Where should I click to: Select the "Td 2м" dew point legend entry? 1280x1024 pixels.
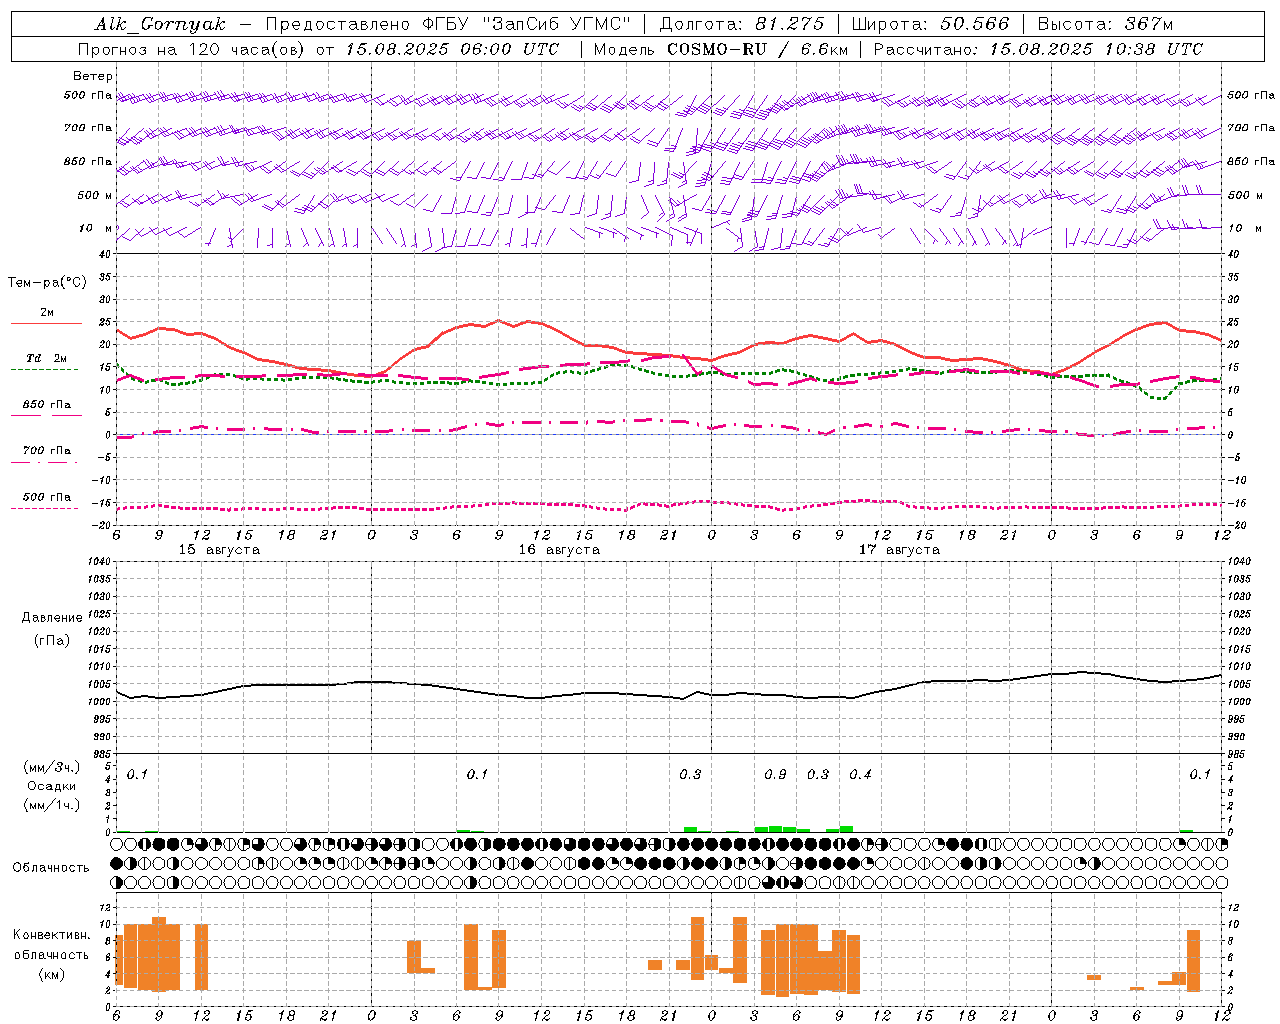pyautogui.click(x=46, y=358)
